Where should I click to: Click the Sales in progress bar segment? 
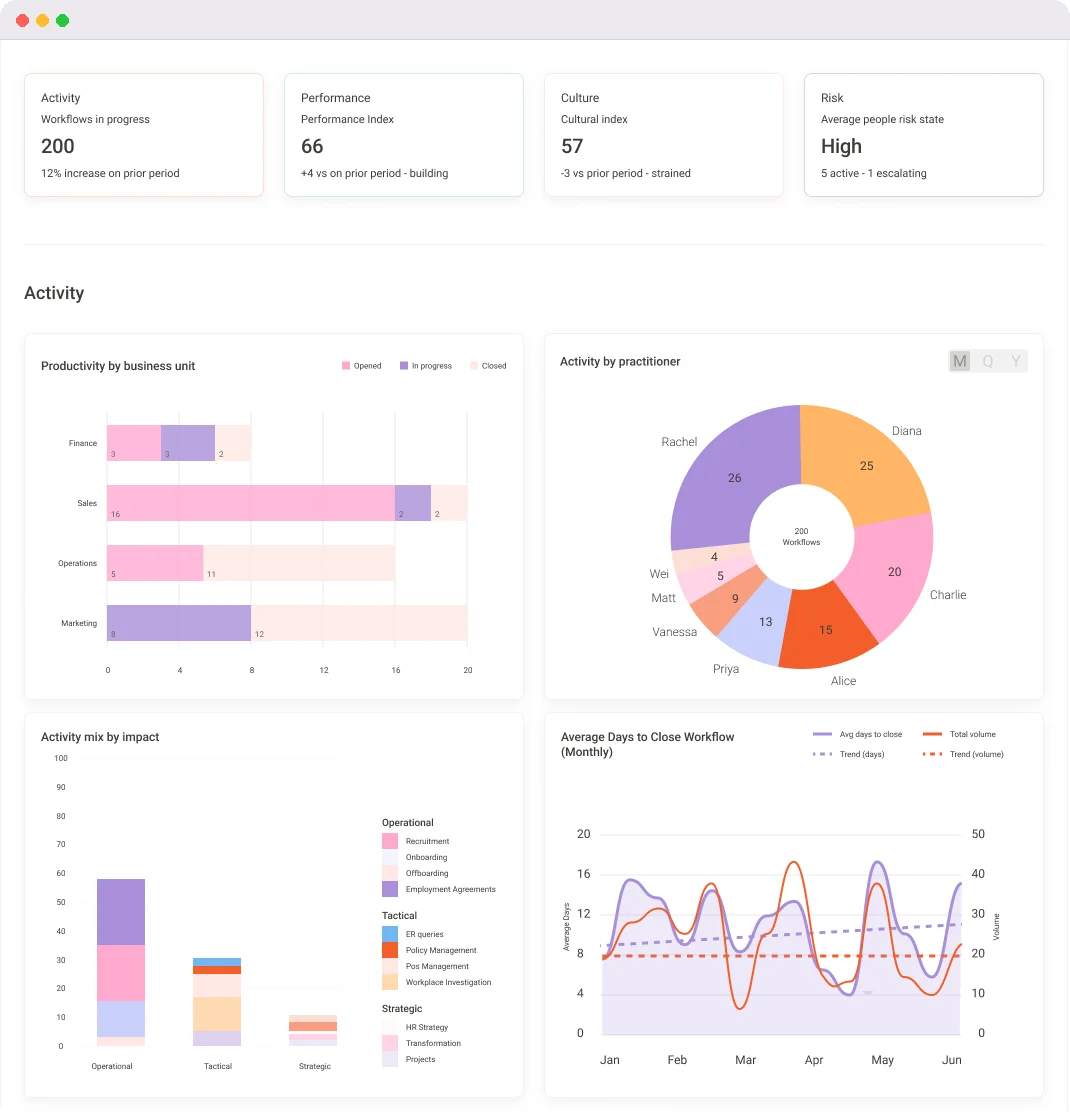coord(413,503)
